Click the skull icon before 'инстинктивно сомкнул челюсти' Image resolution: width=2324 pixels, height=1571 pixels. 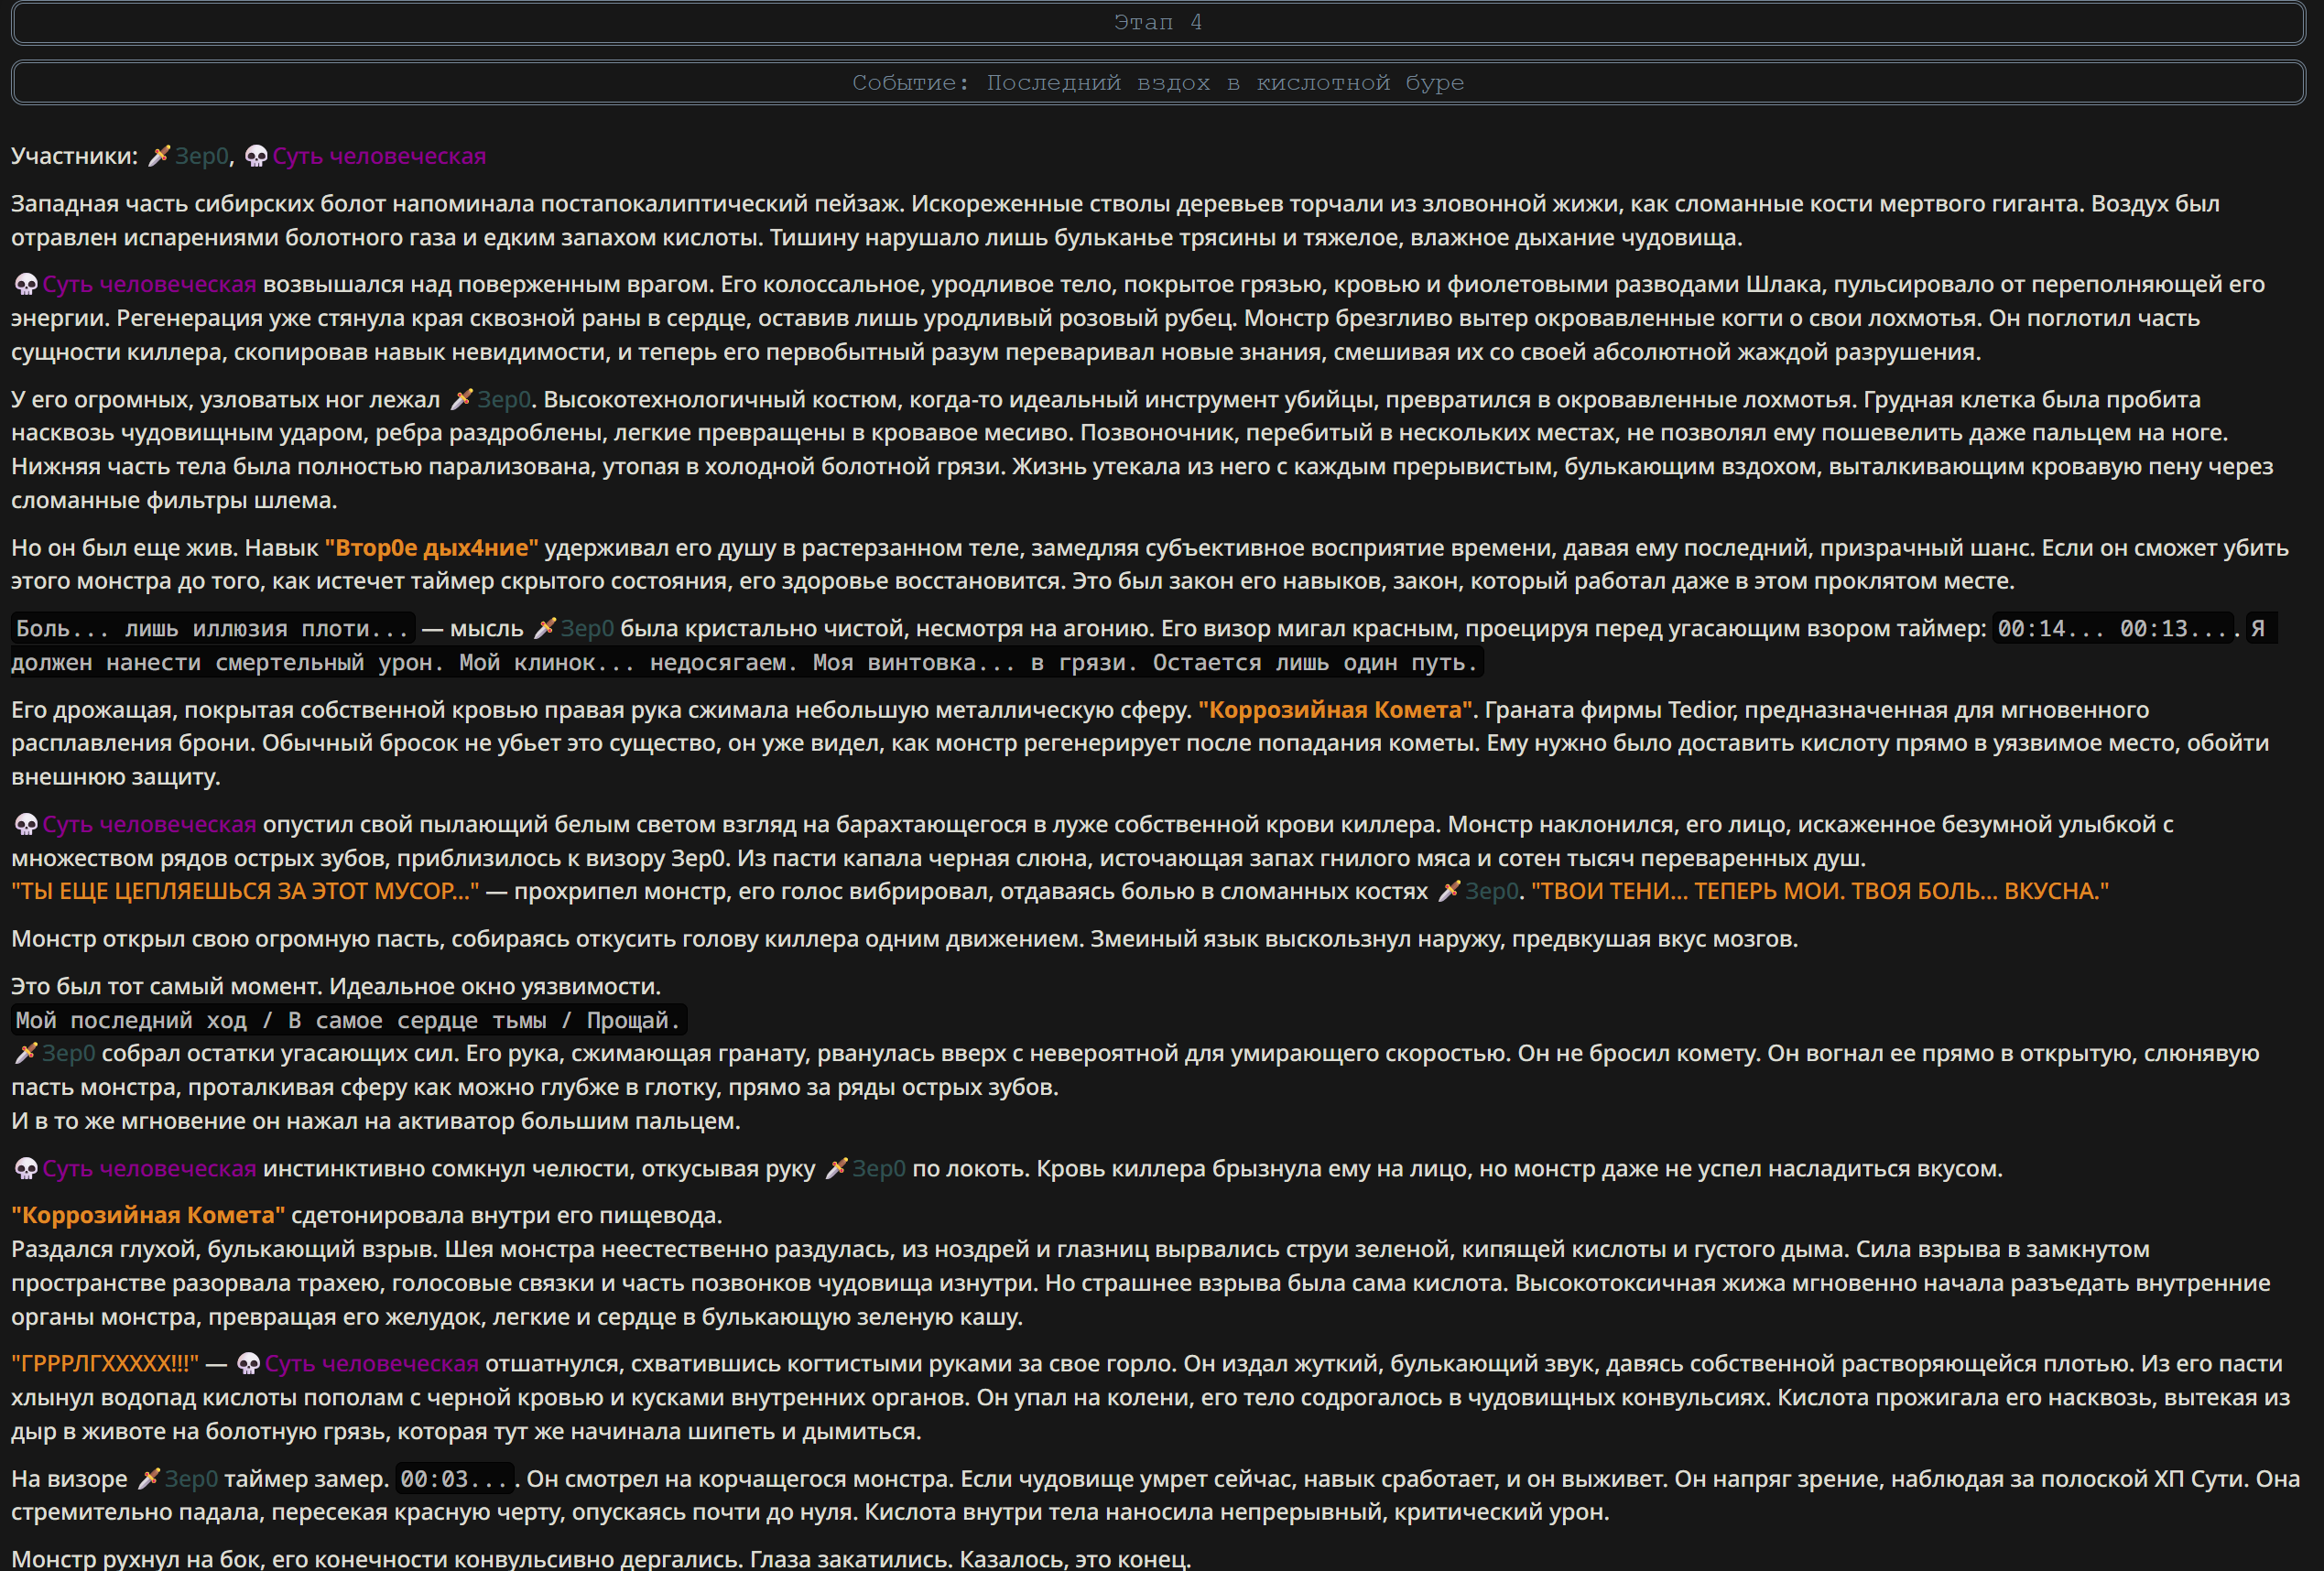[x=26, y=1169]
